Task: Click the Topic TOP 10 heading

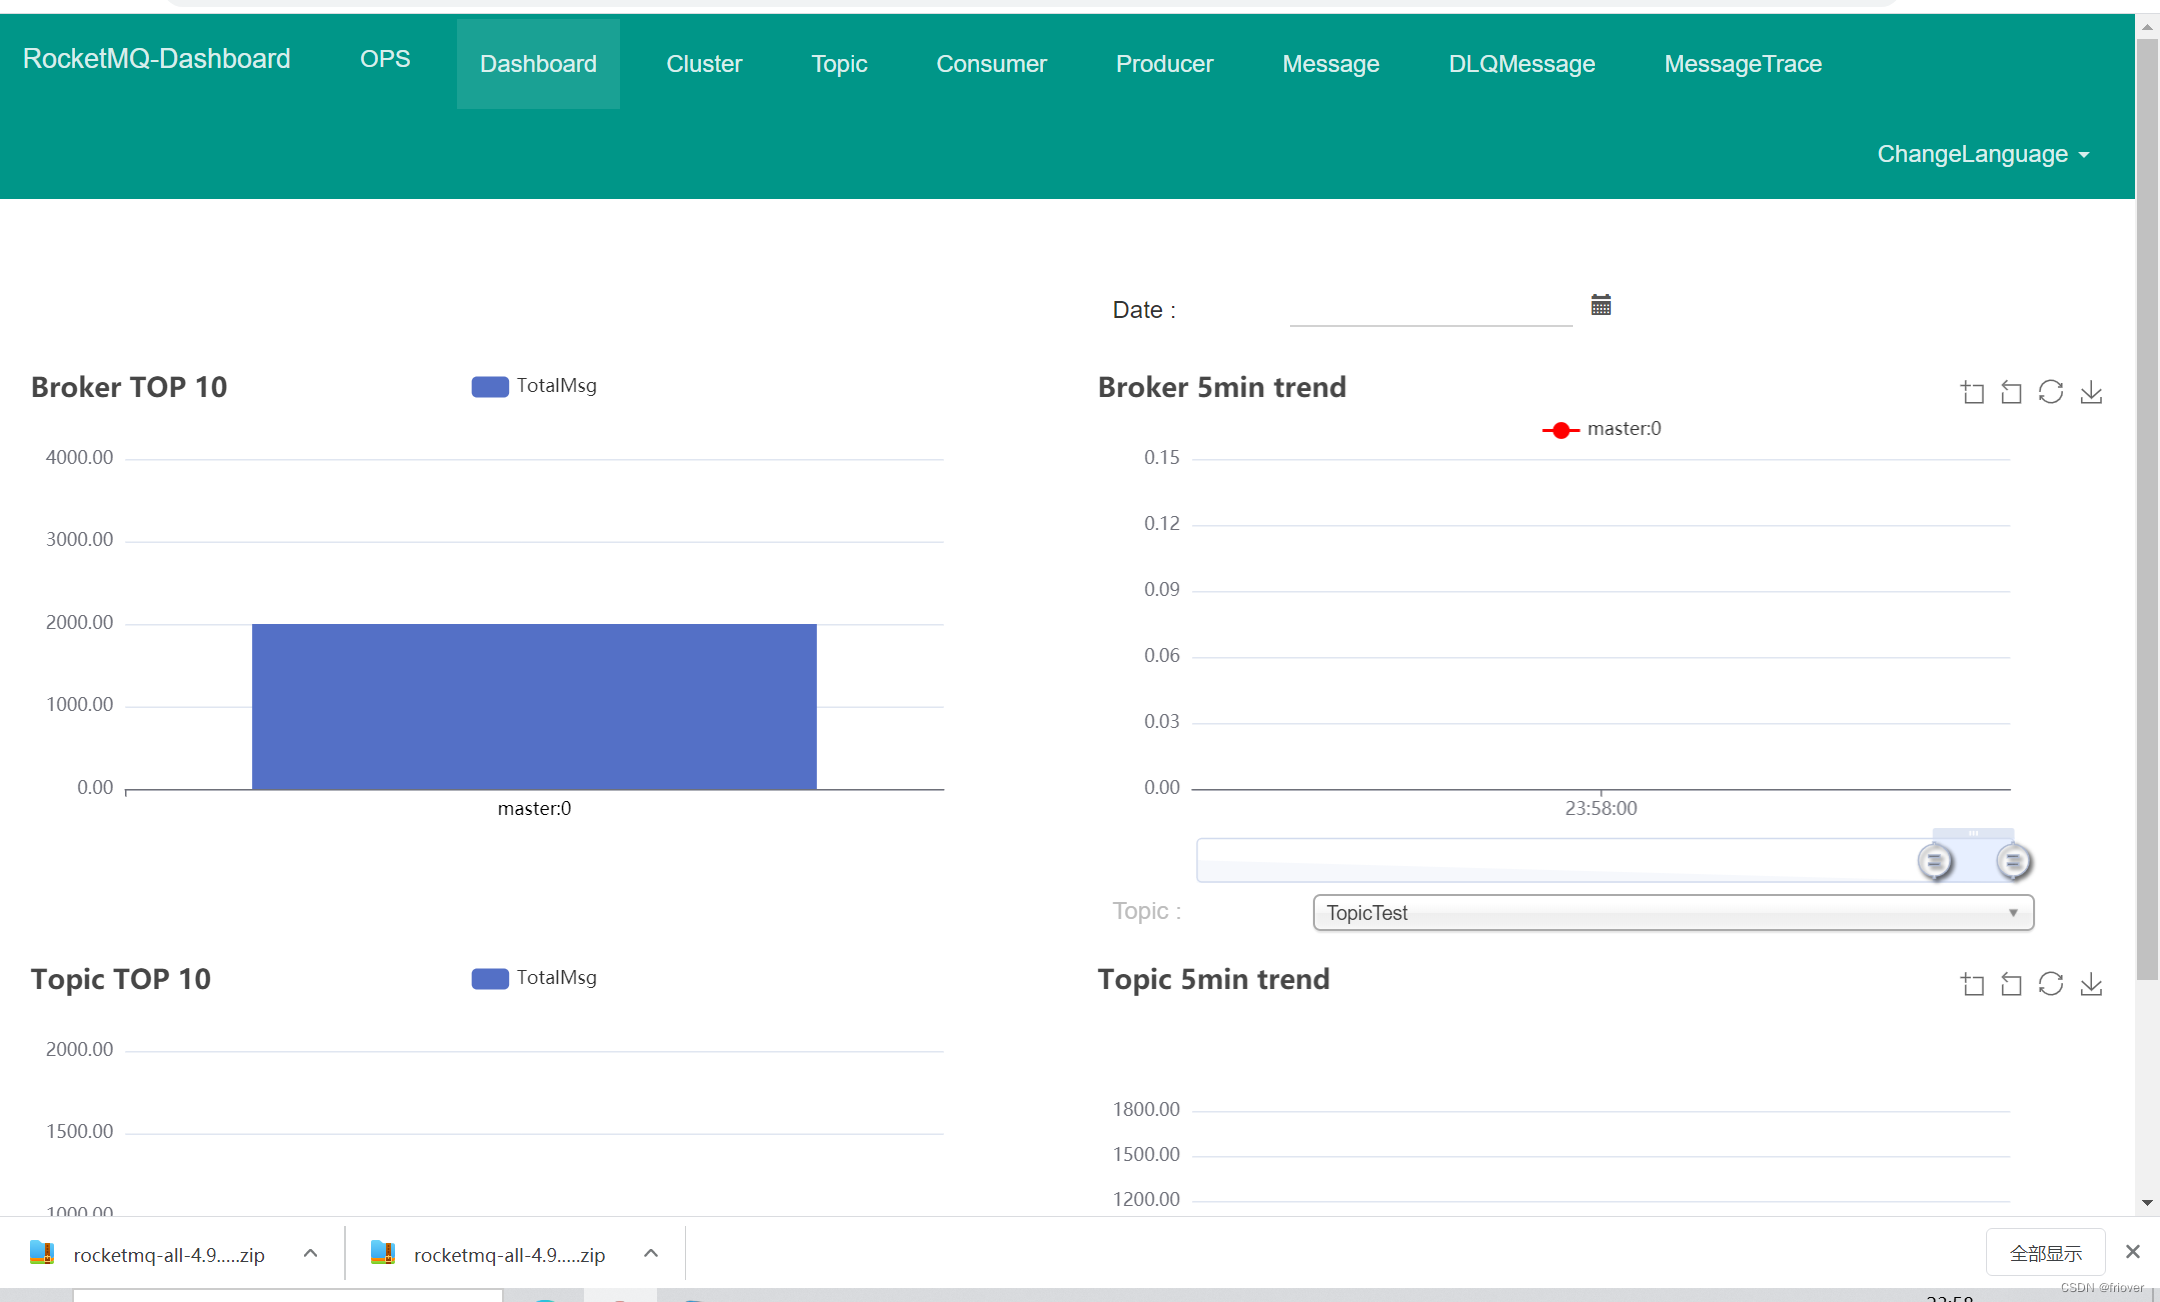Action: 121,979
